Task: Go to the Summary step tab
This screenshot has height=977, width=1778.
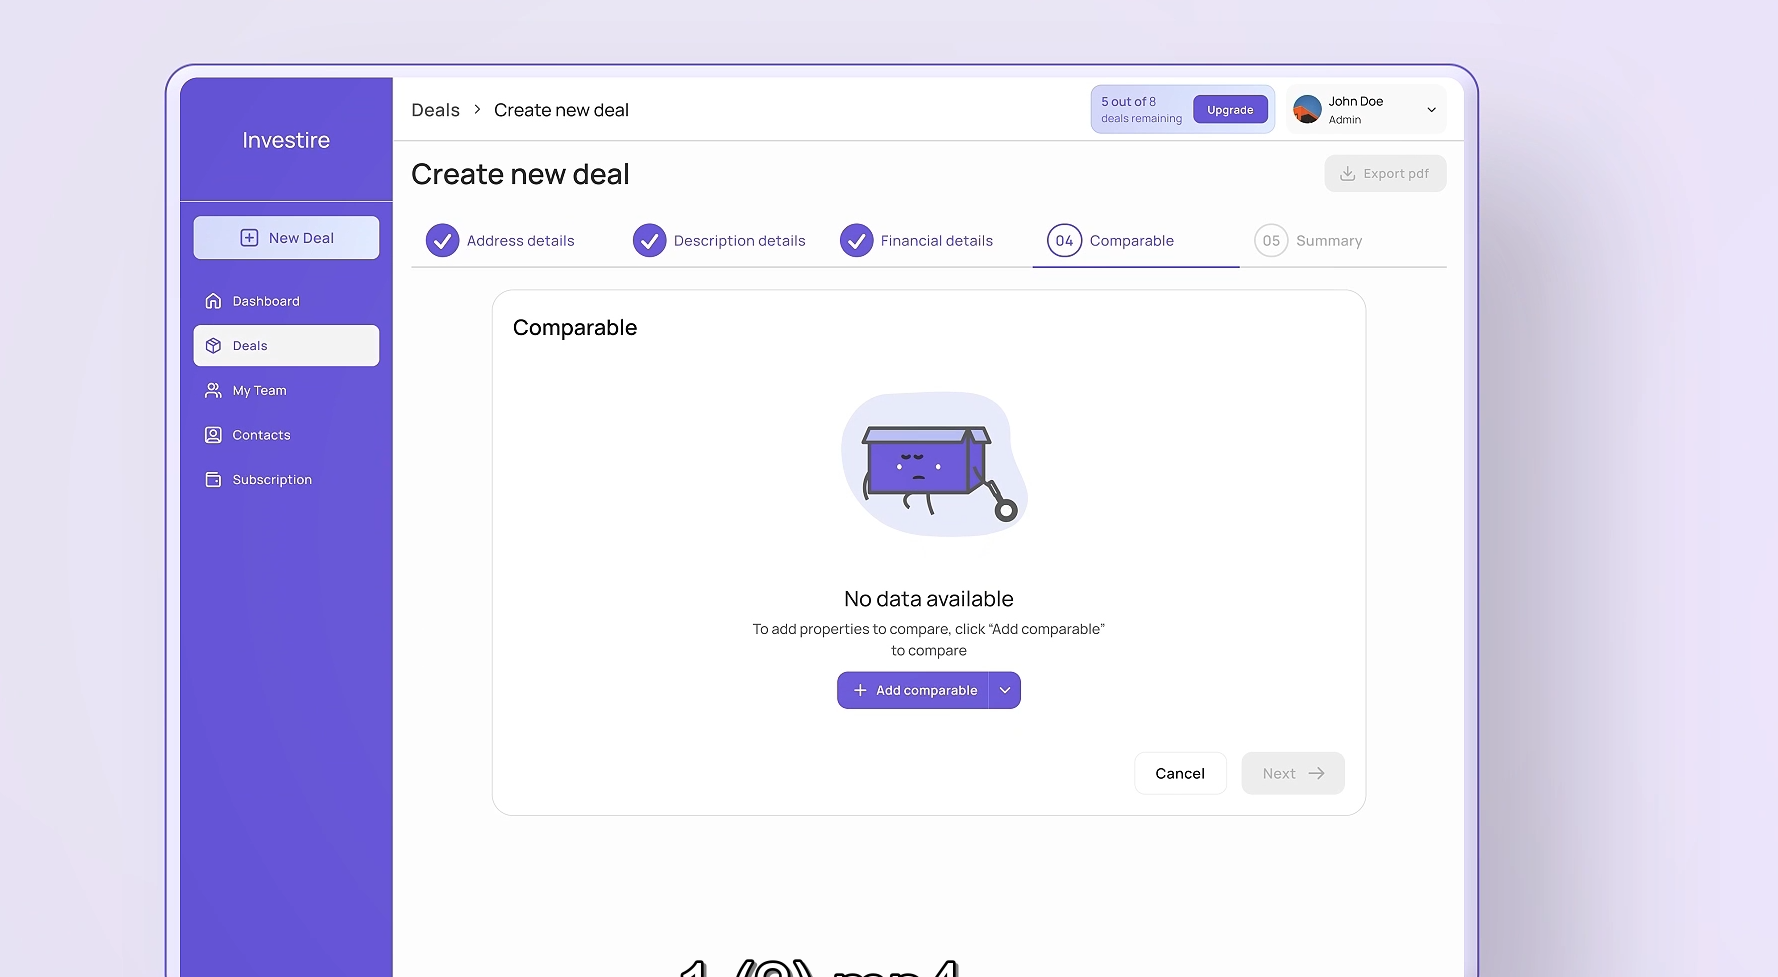Action: pyautogui.click(x=1327, y=241)
